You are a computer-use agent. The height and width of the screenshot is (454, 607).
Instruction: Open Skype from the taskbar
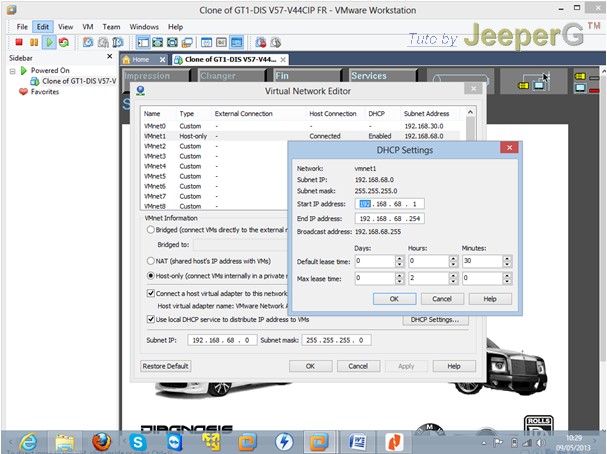138,442
